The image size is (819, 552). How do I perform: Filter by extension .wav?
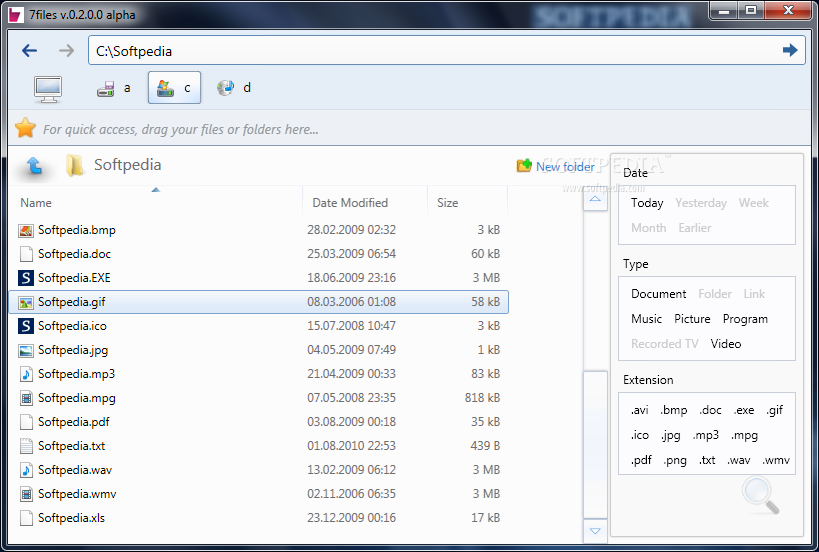coord(739,461)
